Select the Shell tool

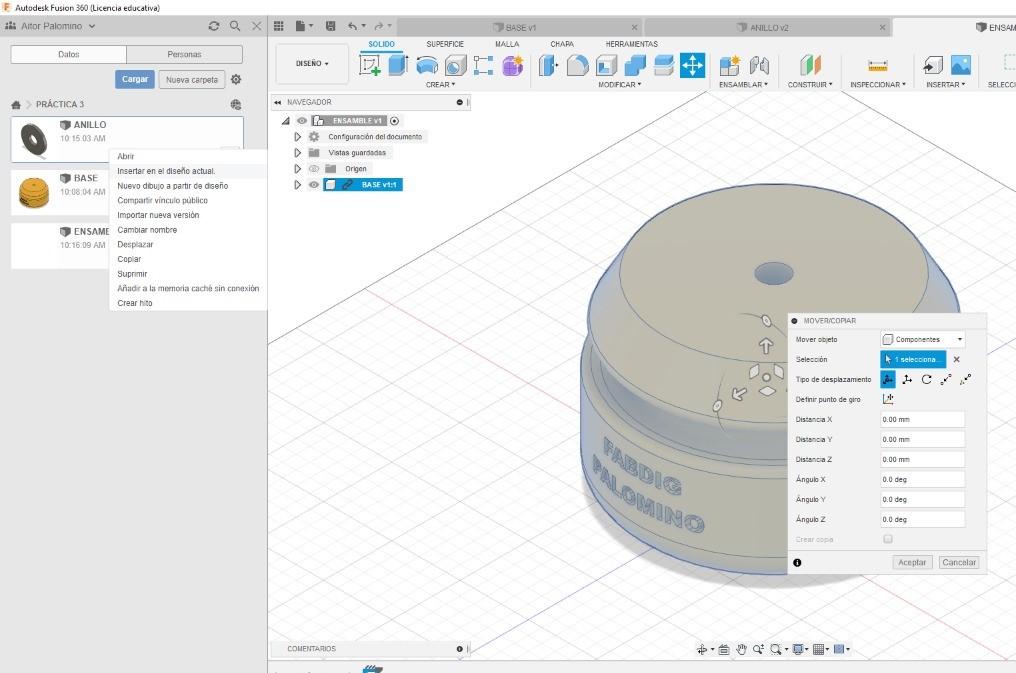pyautogui.click(x=606, y=65)
